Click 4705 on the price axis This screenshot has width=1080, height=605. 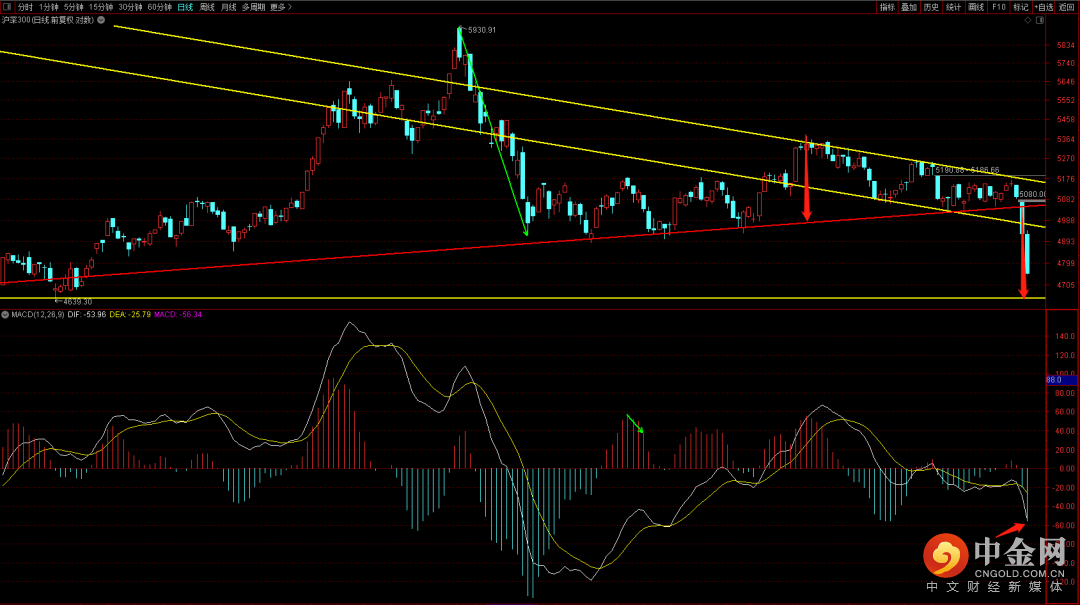pyautogui.click(x=1066, y=285)
